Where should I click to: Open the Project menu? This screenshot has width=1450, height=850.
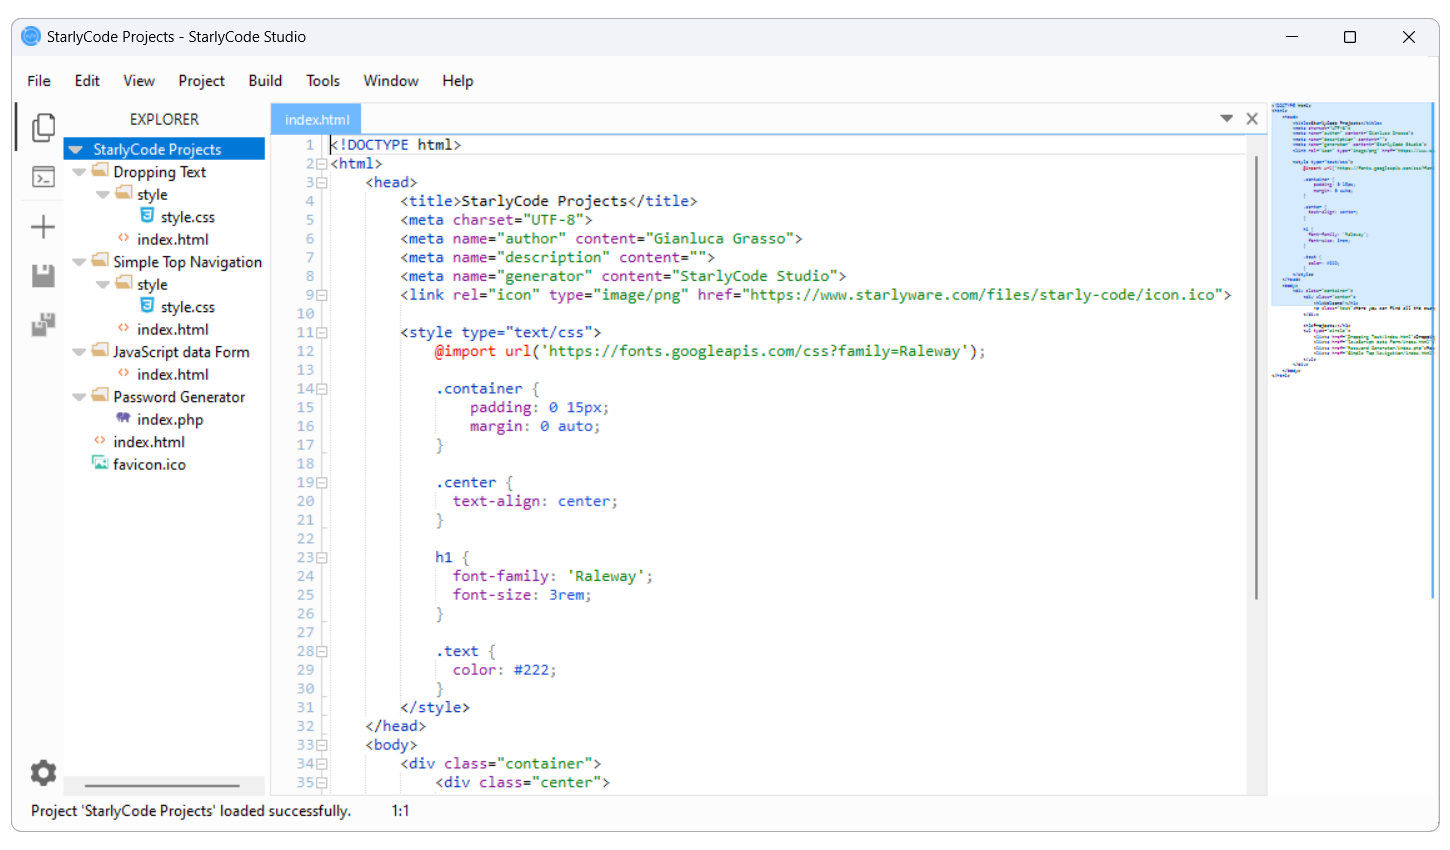tap(202, 81)
